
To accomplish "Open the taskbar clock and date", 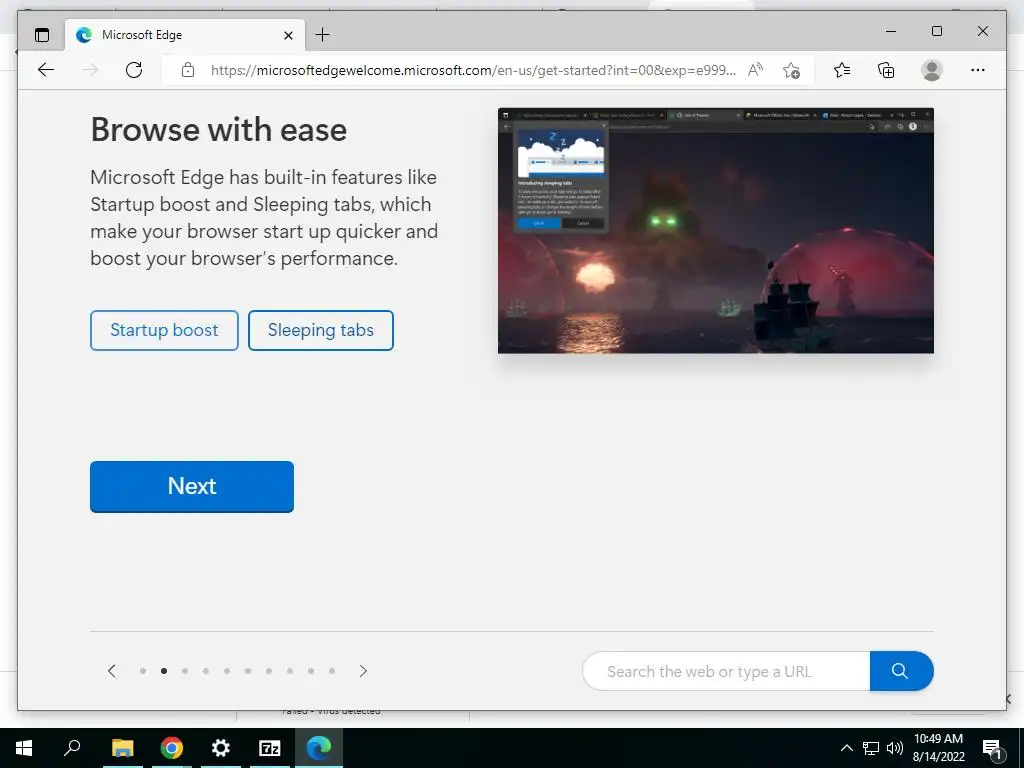I will (938, 748).
